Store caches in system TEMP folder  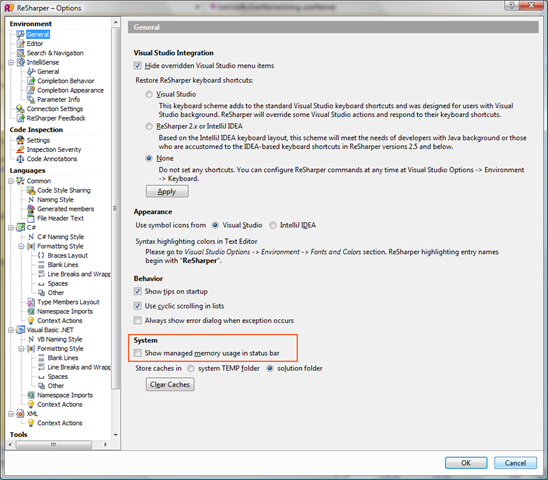191,368
